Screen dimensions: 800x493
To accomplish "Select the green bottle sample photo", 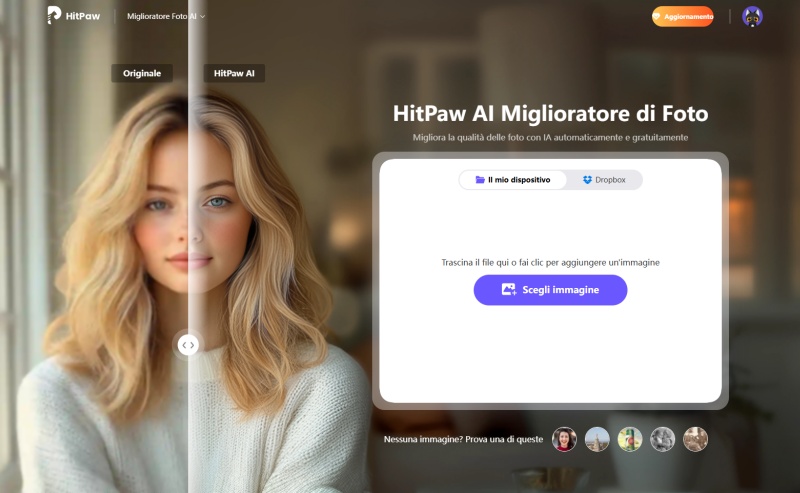I will (x=630, y=439).
